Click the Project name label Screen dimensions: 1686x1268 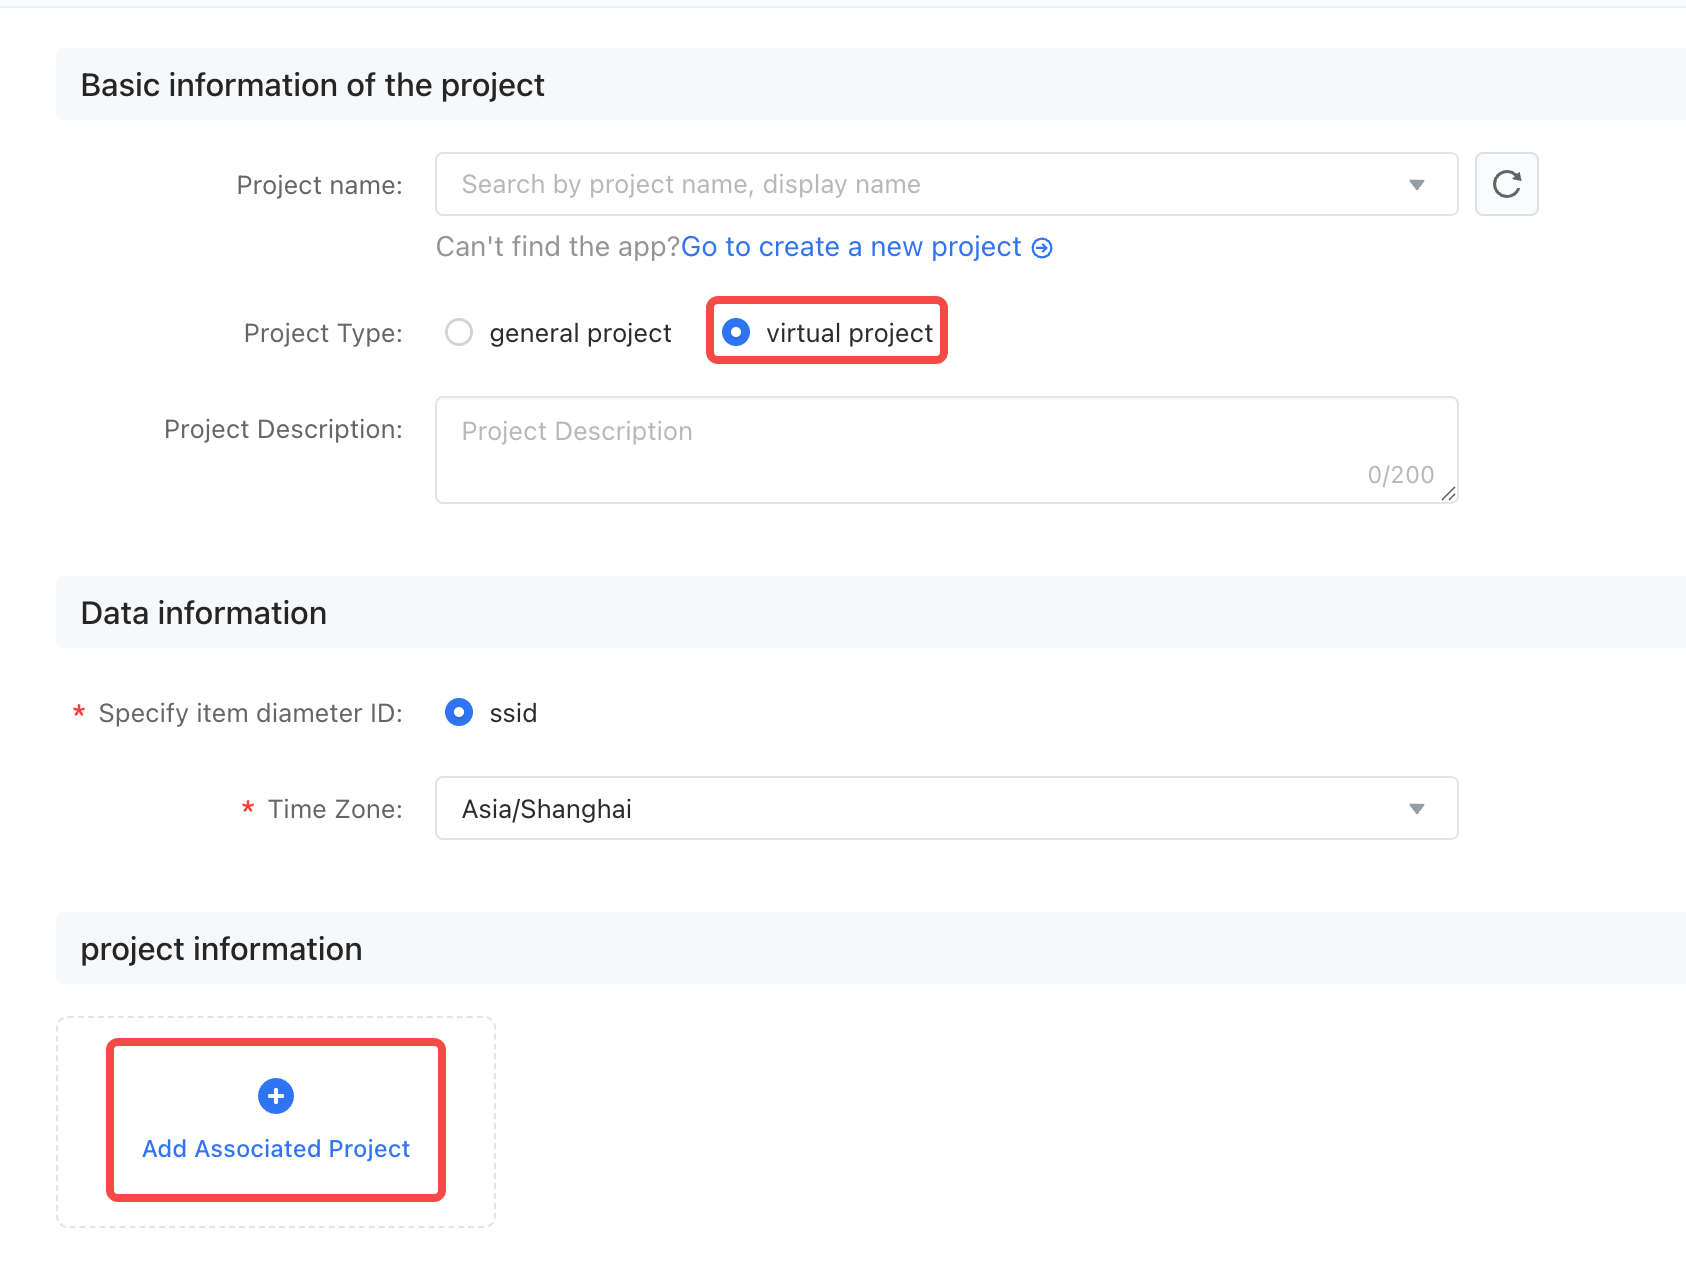coord(319,185)
